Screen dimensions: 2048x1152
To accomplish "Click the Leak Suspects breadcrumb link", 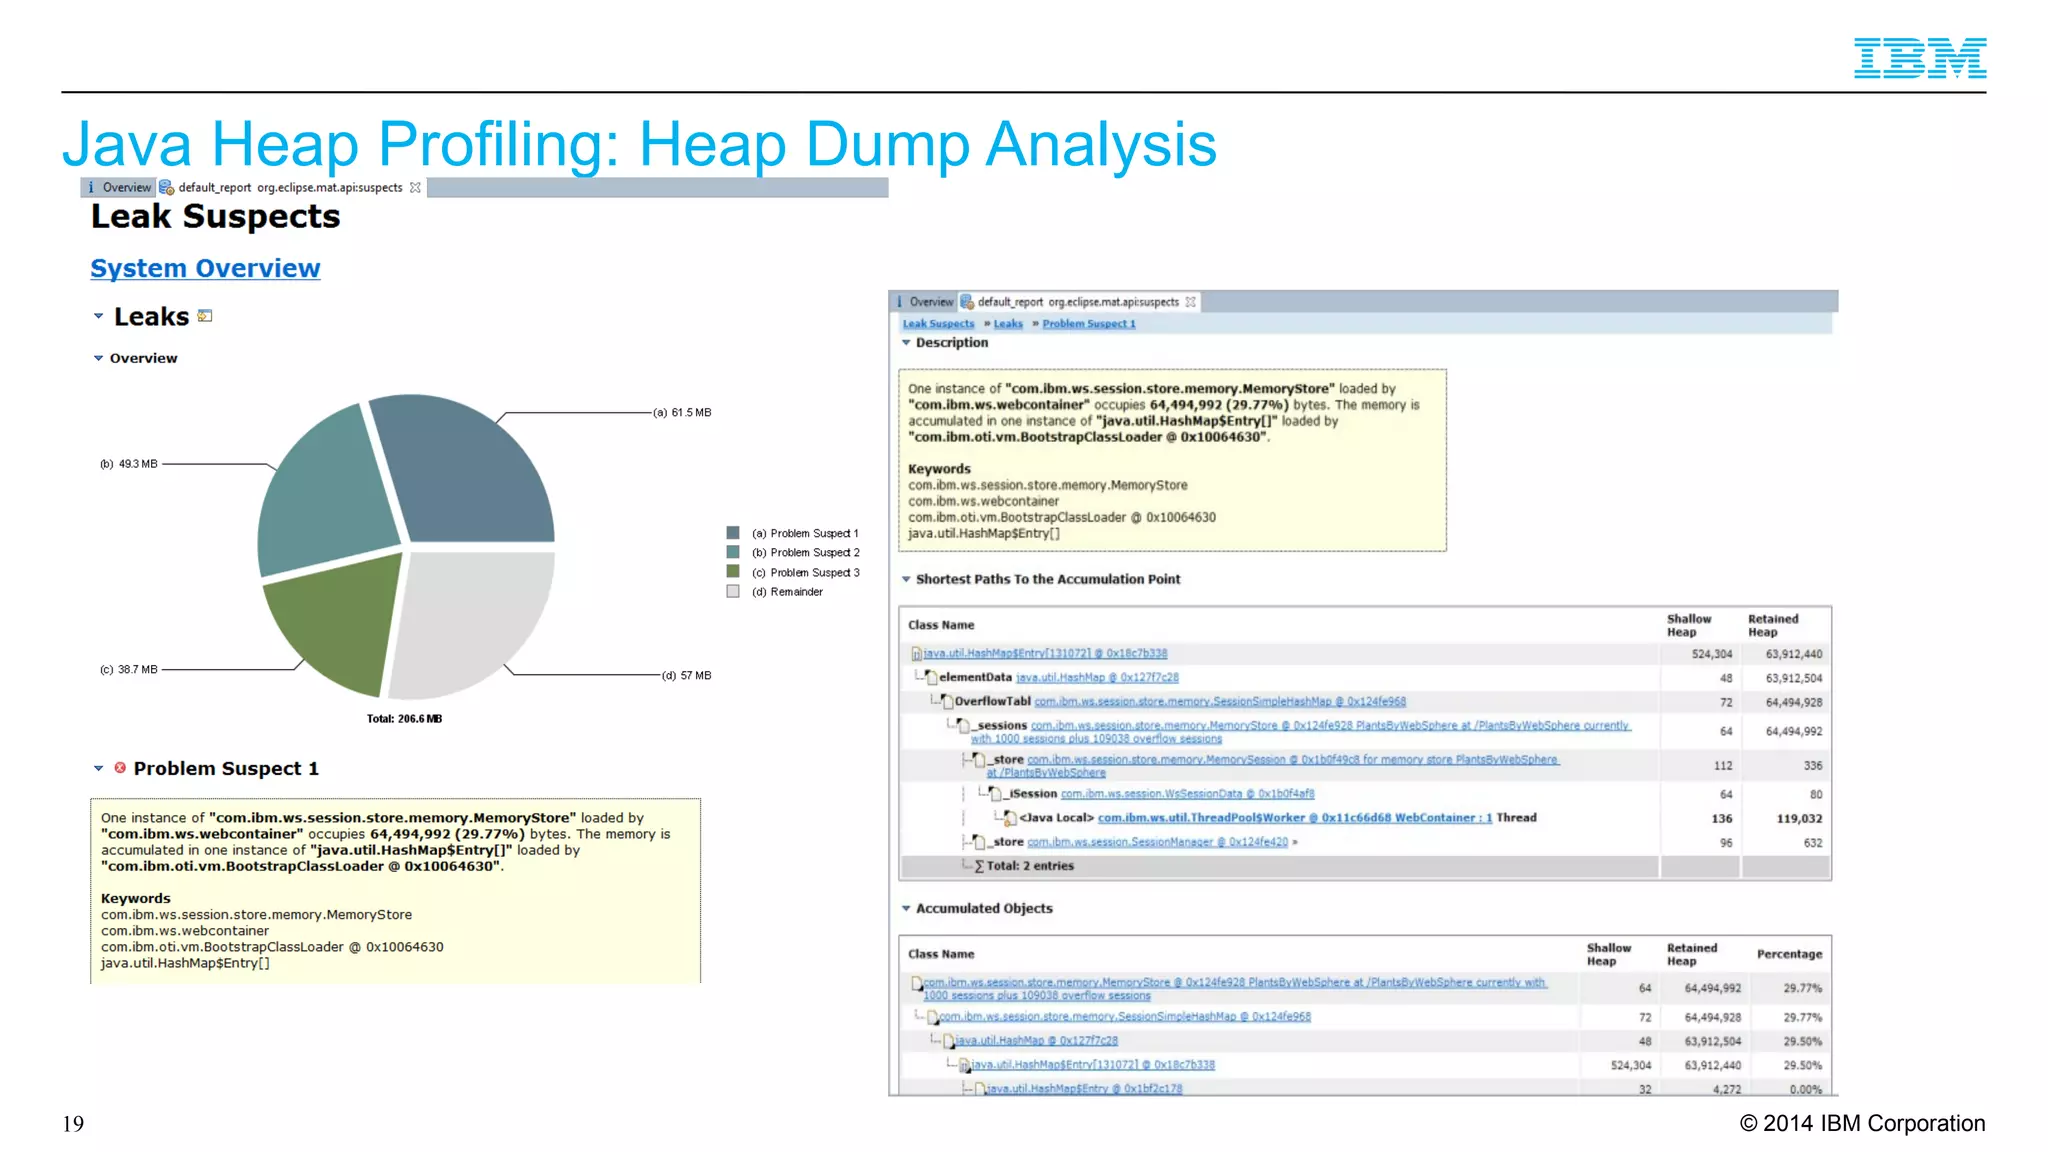I will 938,324.
